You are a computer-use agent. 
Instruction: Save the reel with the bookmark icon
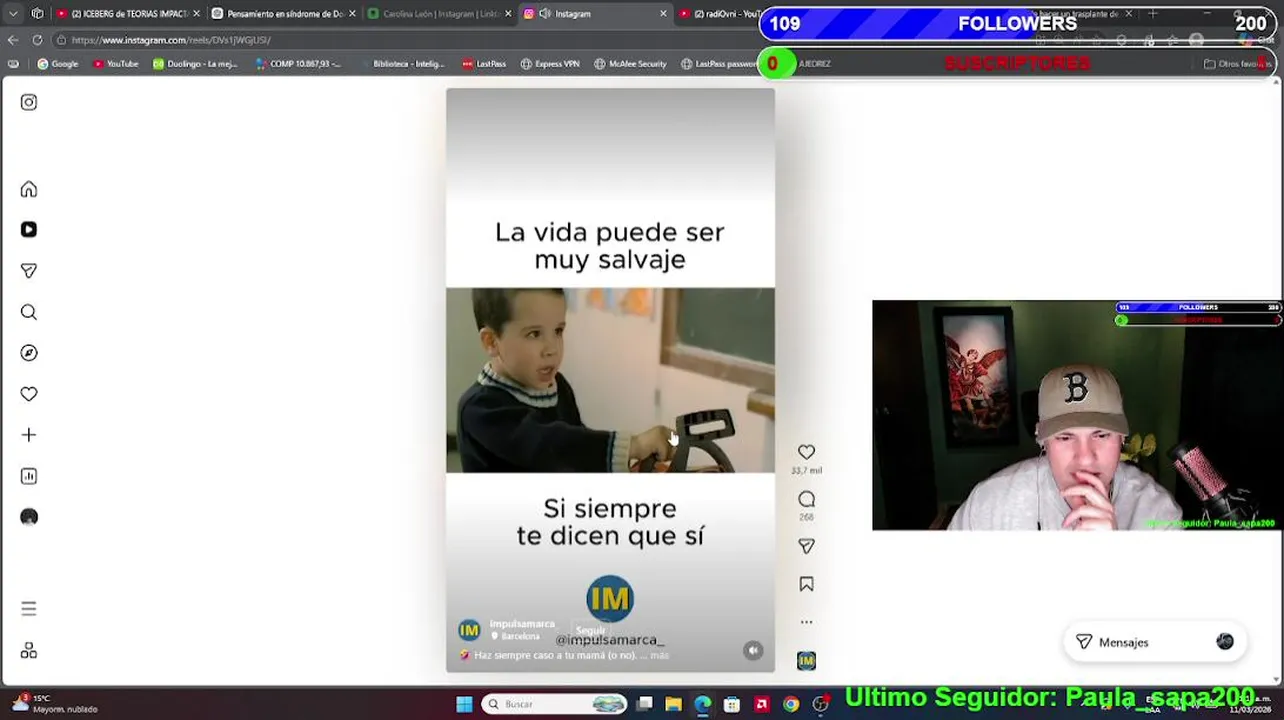point(806,584)
